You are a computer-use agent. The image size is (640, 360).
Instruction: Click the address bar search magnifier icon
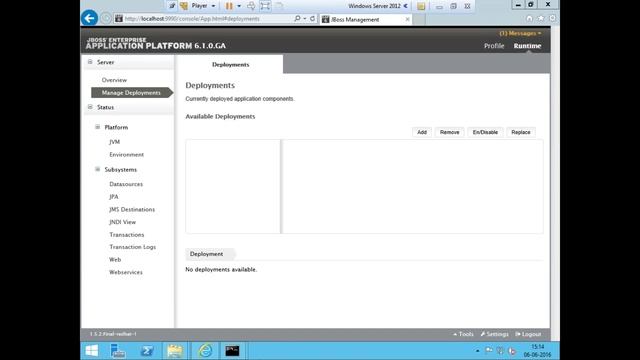(297, 18)
